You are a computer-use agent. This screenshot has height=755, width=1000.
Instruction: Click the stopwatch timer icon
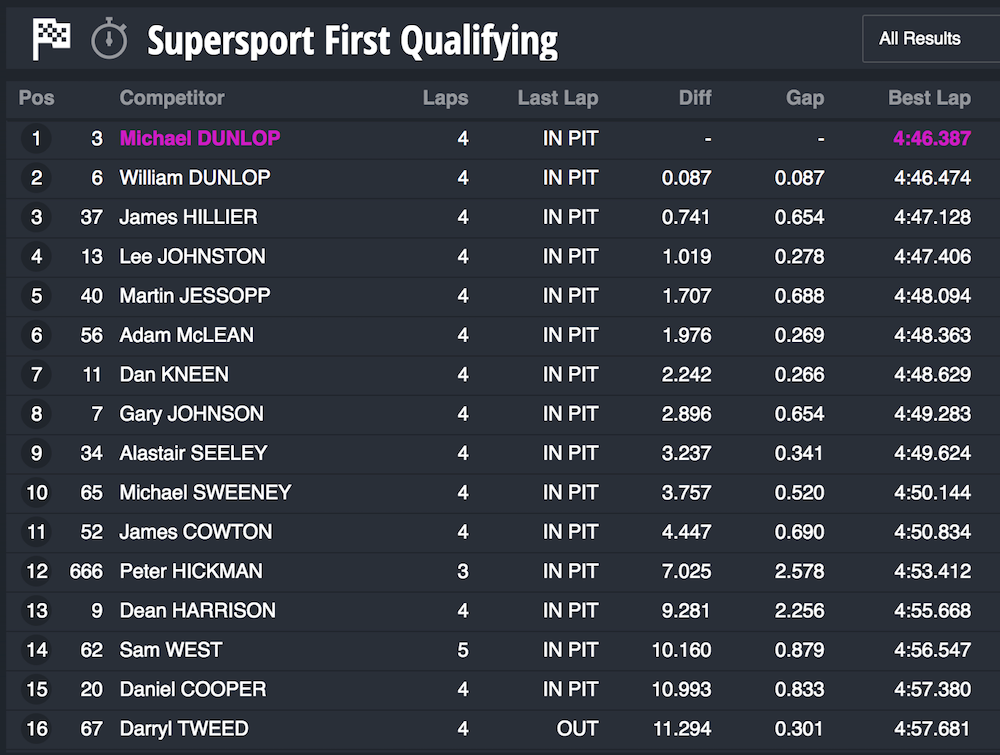tap(109, 39)
